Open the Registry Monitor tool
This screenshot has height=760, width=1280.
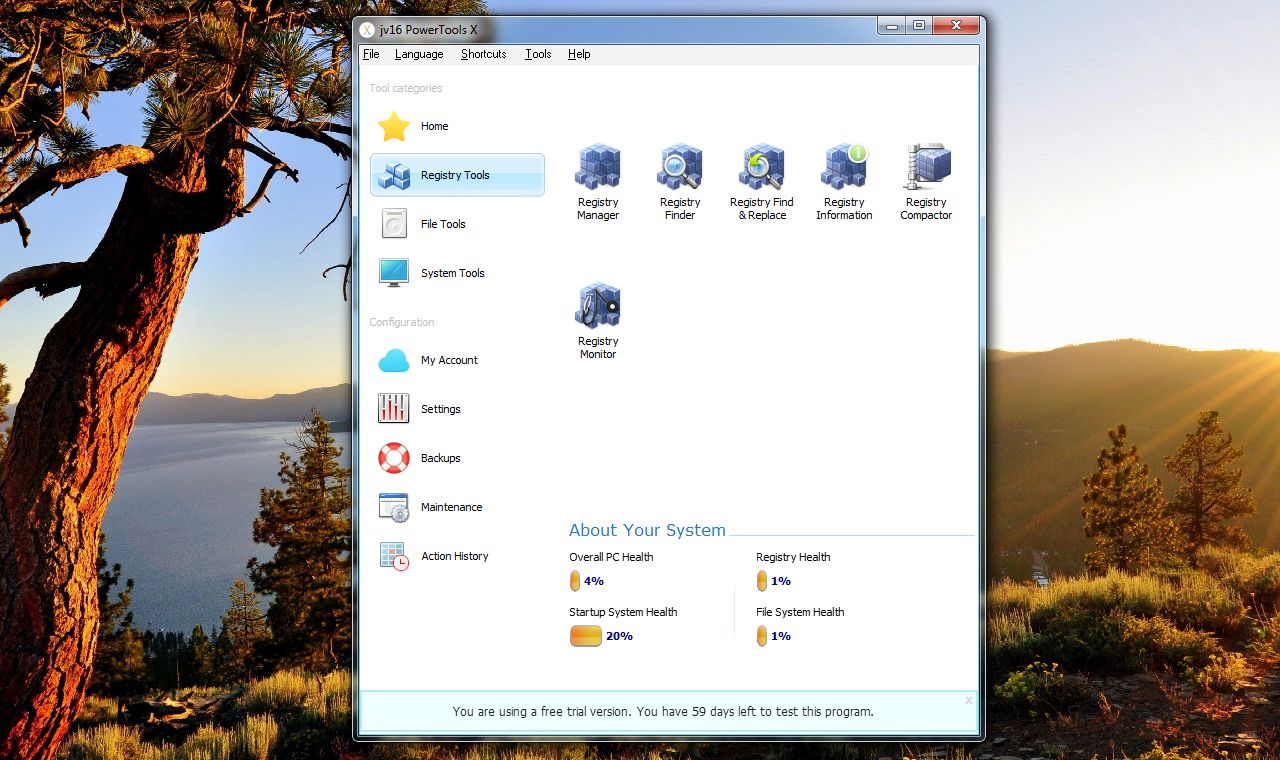pyautogui.click(x=598, y=320)
